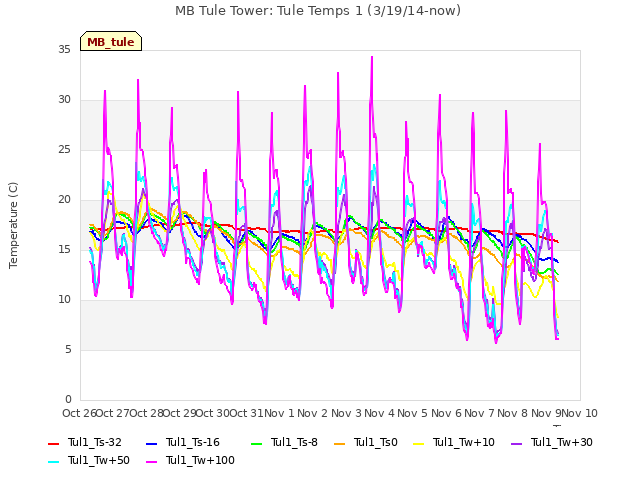Click the MB_tule label box
This screenshot has height=480, width=640.
coord(111,41)
